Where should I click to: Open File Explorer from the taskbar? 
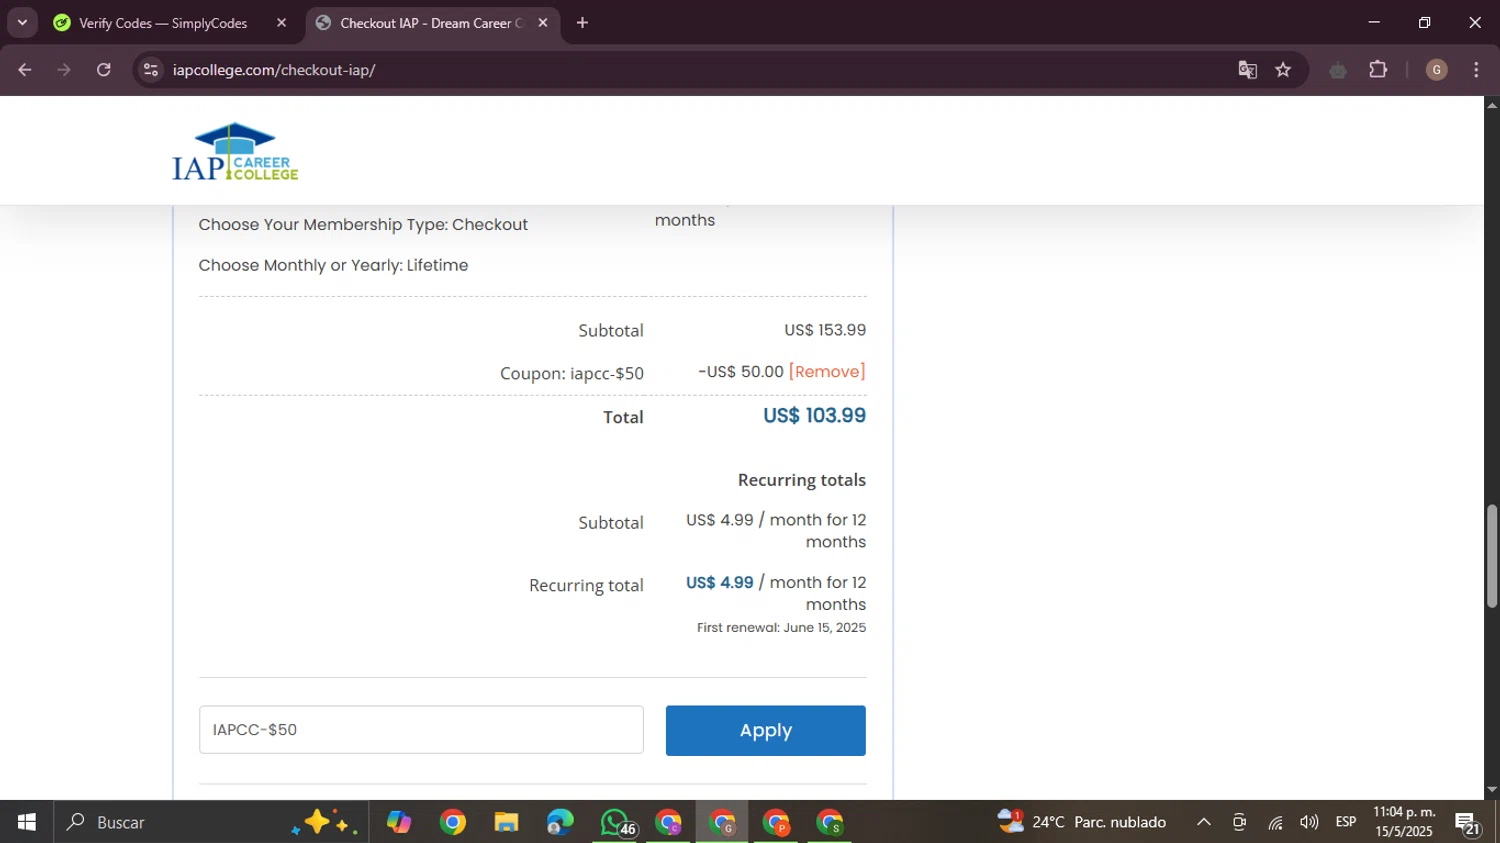(x=506, y=822)
